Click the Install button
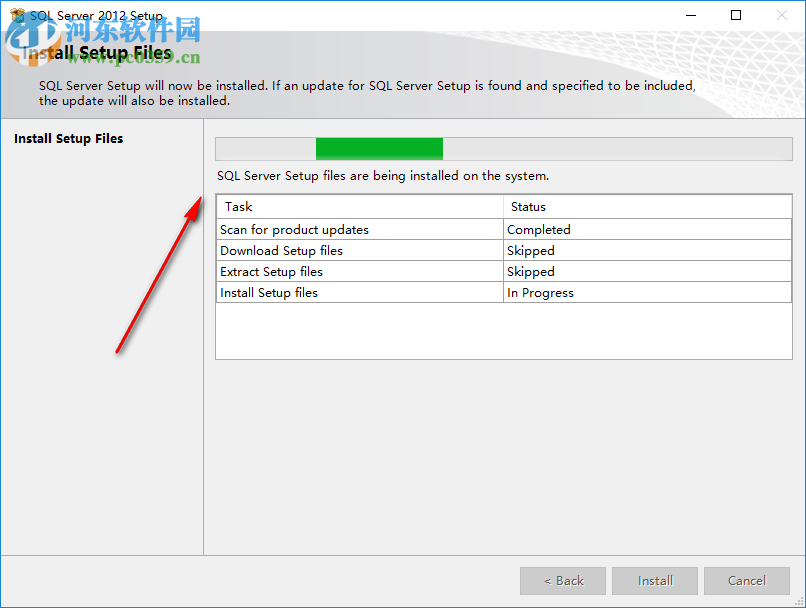Image resolution: width=806 pixels, height=608 pixels. tap(655, 581)
